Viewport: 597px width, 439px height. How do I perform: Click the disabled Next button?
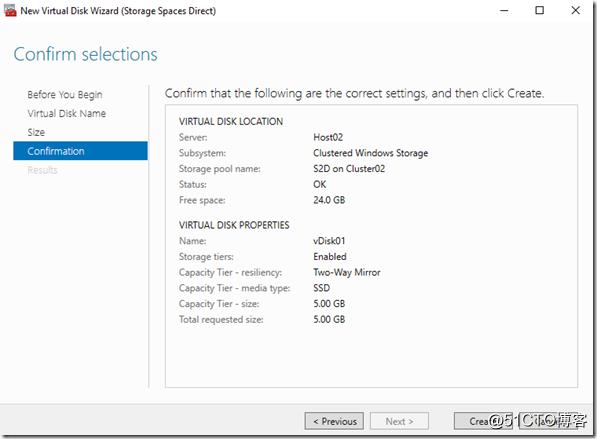tap(399, 421)
